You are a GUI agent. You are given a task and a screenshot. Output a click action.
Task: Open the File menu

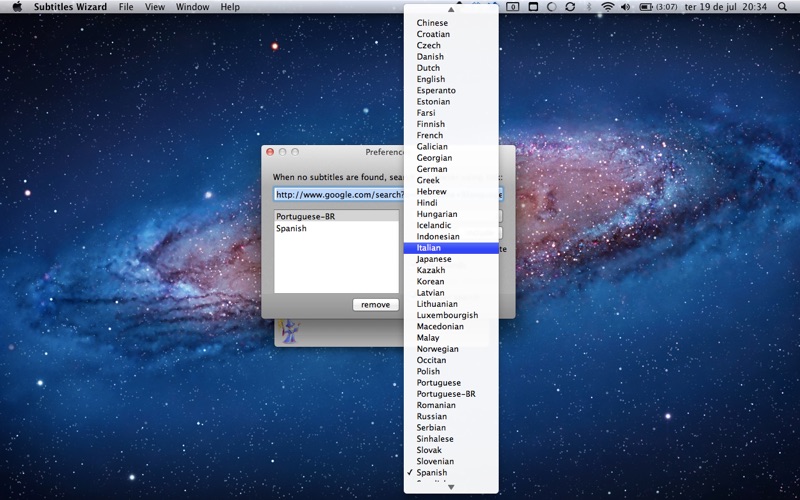126,7
